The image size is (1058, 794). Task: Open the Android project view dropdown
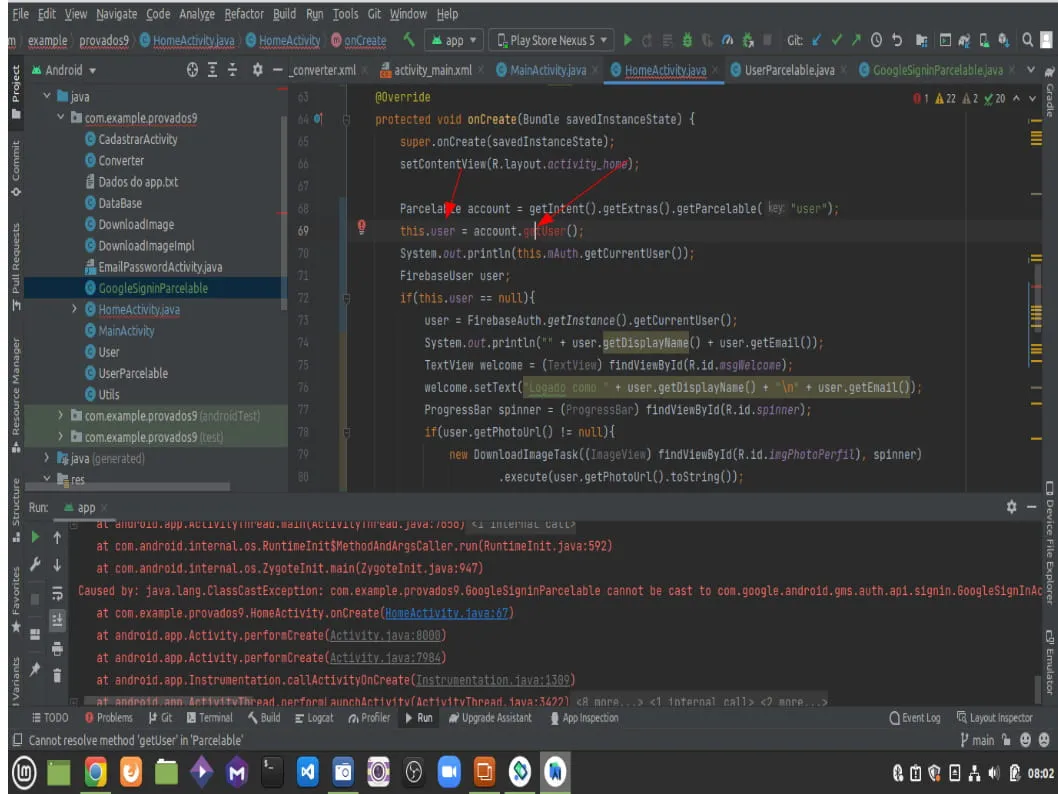click(70, 70)
